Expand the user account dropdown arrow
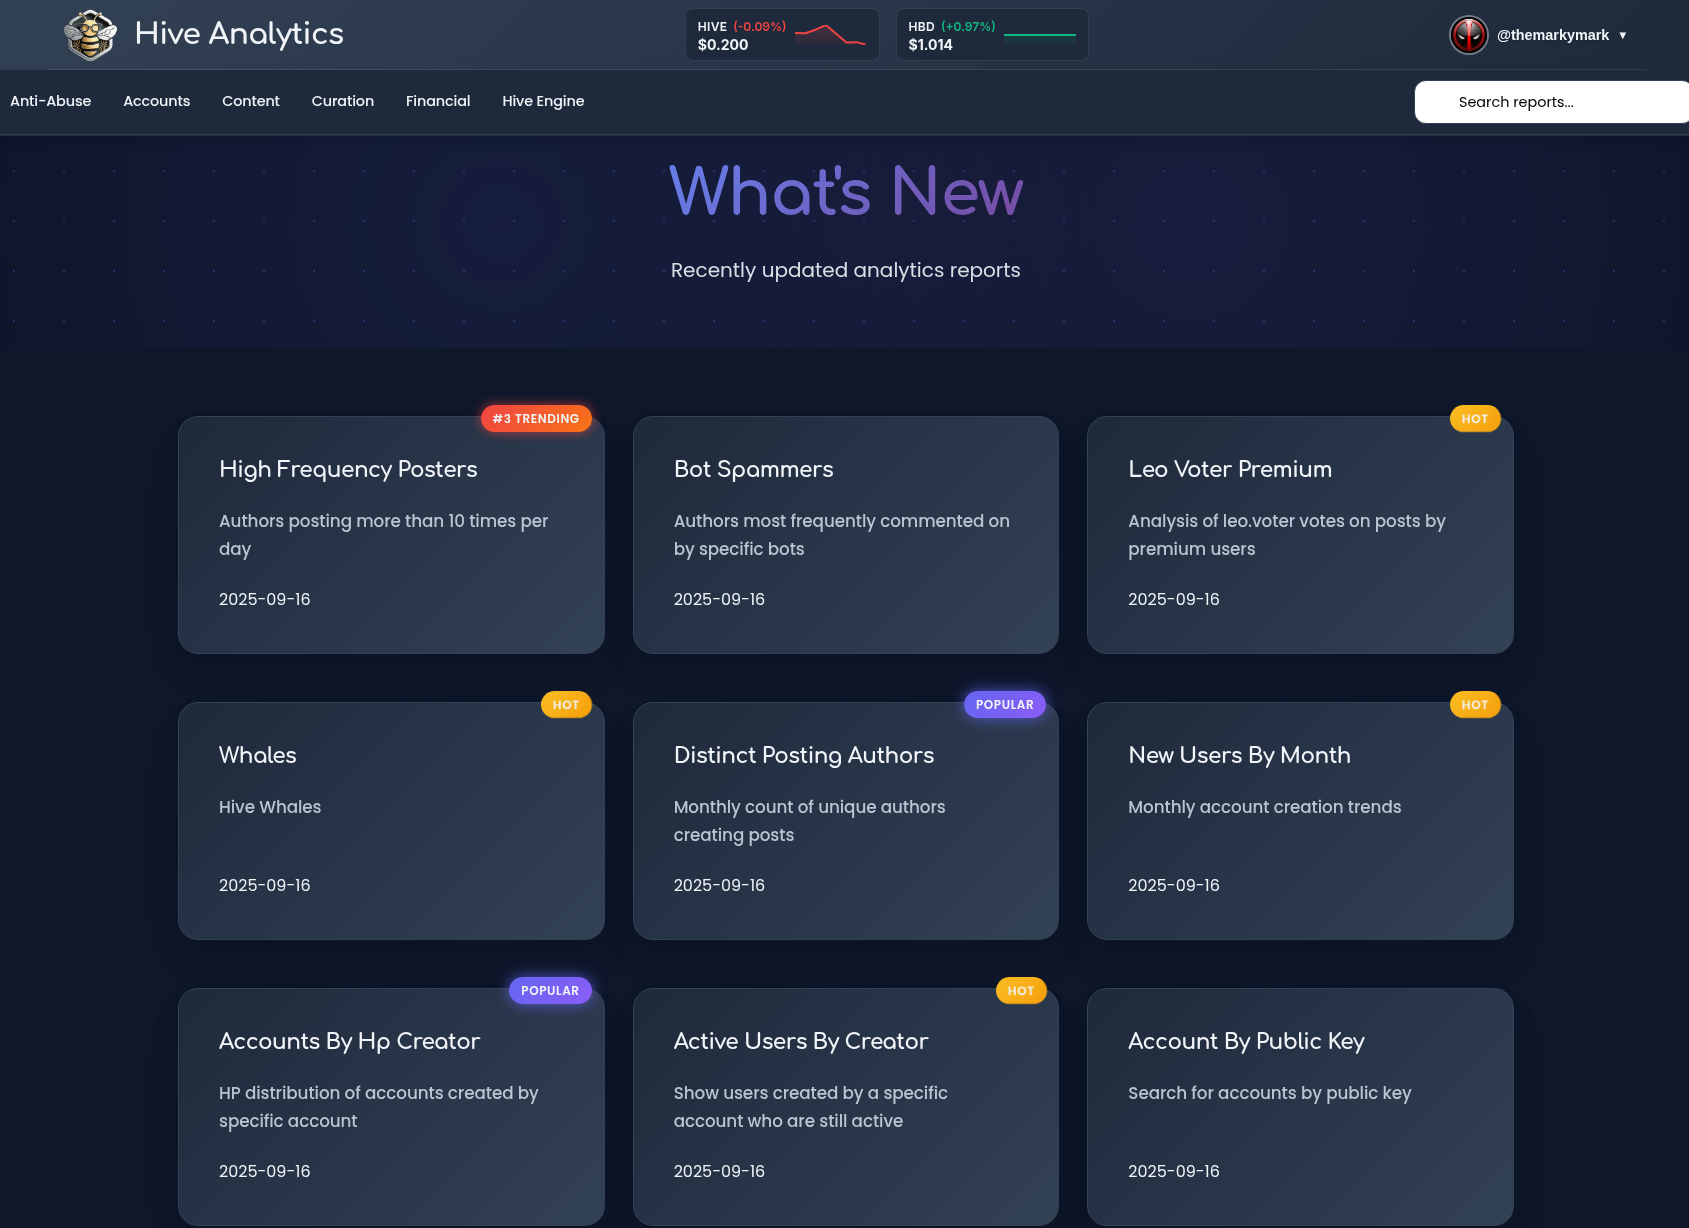The width and height of the screenshot is (1689, 1228). [x=1622, y=35]
